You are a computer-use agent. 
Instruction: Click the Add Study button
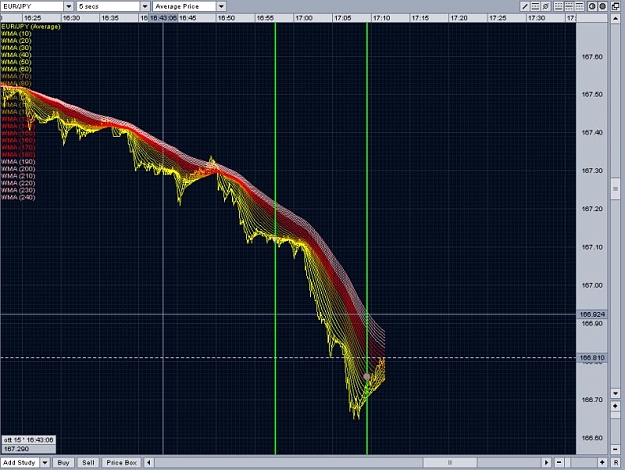click(x=20, y=462)
